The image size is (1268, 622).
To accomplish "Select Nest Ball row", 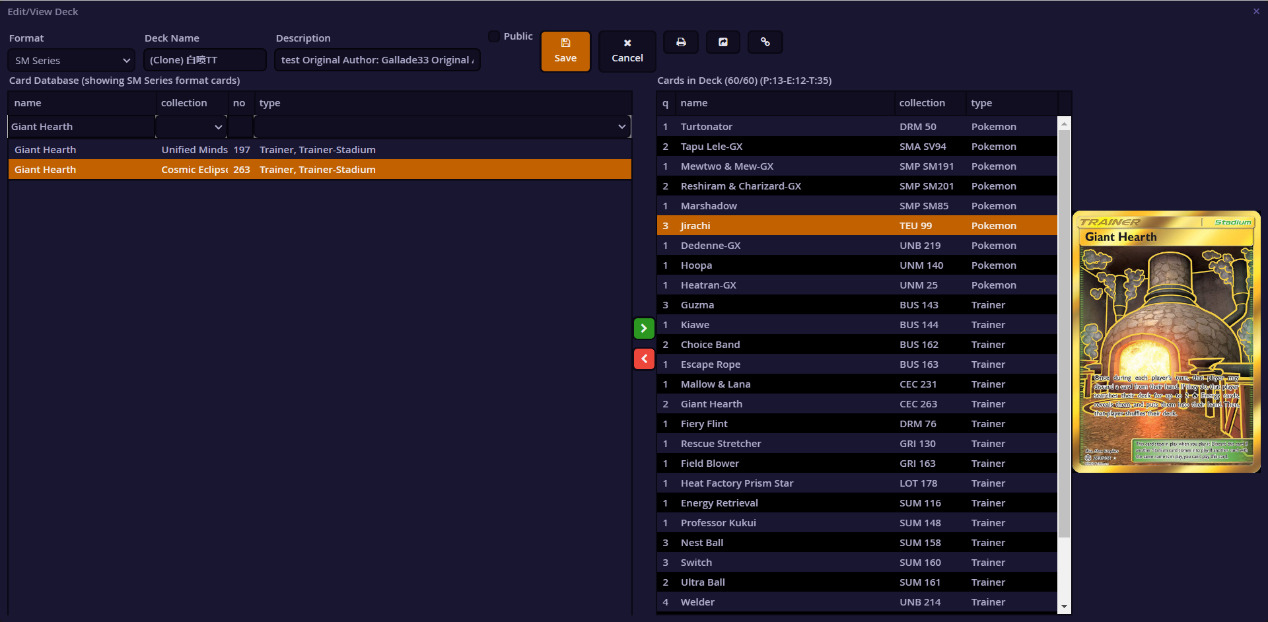I will pyautogui.click(x=857, y=542).
